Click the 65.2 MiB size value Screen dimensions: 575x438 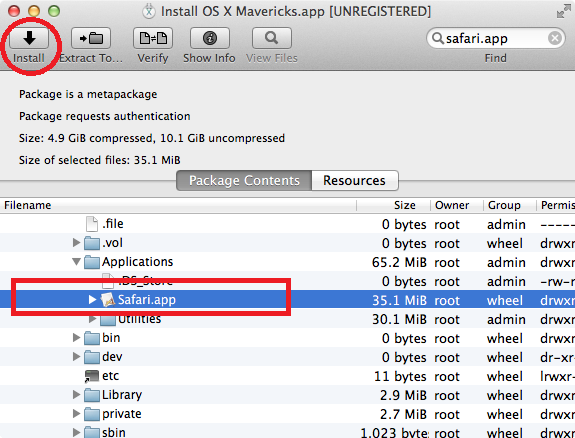coord(399,263)
